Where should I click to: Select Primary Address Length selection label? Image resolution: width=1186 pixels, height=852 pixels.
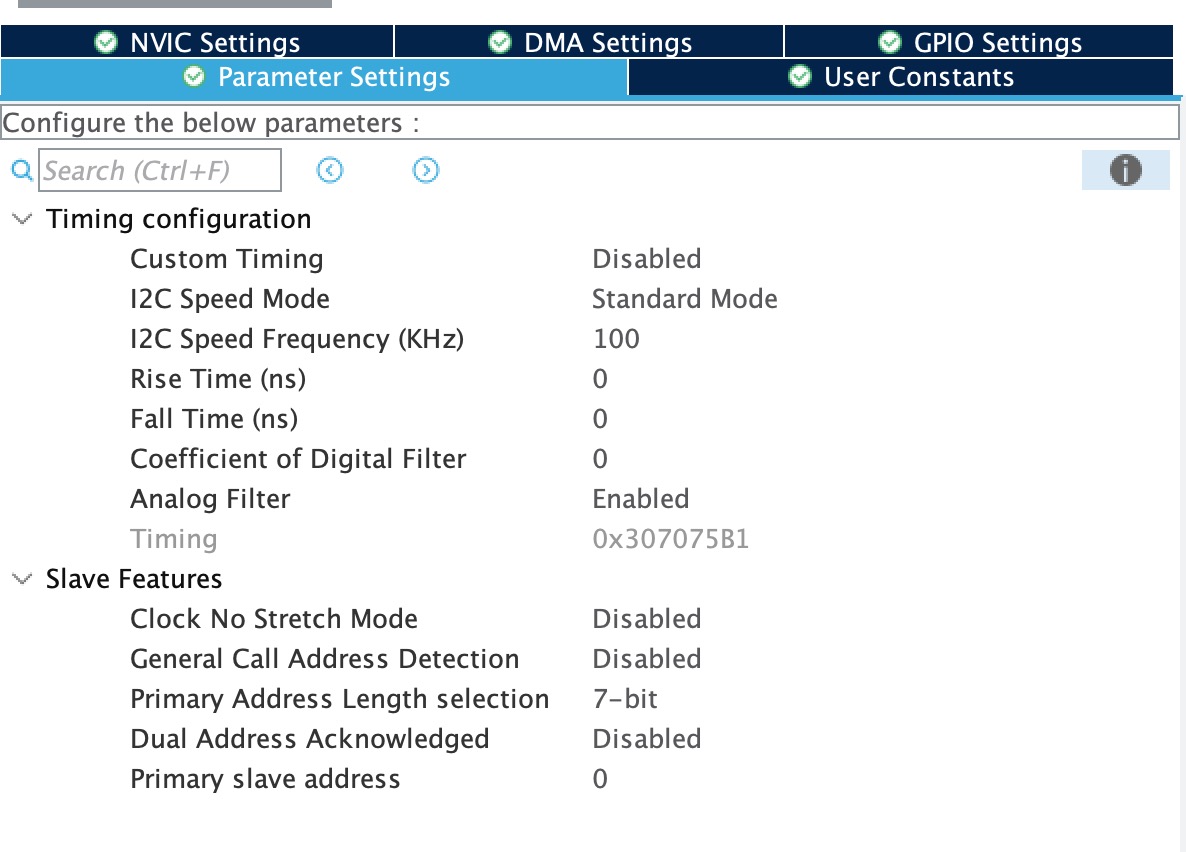(x=340, y=699)
